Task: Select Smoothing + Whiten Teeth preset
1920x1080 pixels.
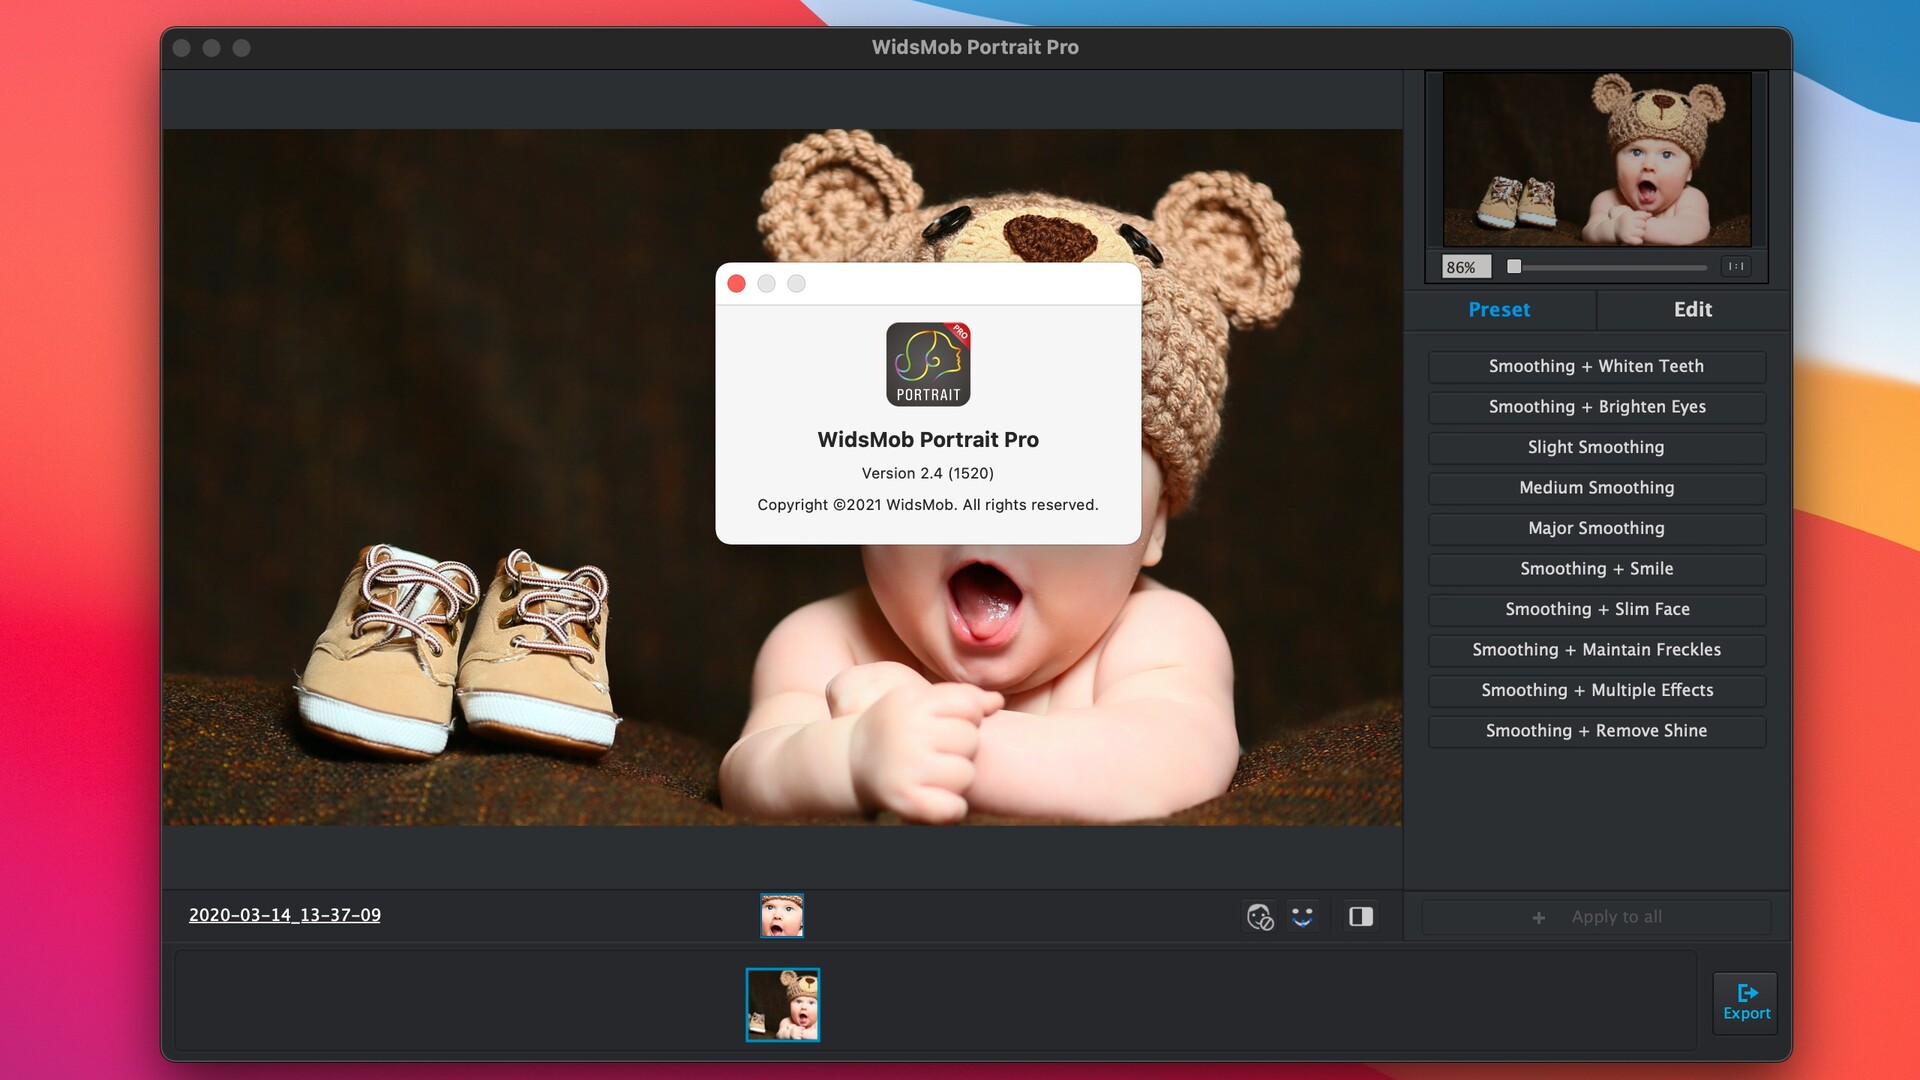Action: point(1596,365)
